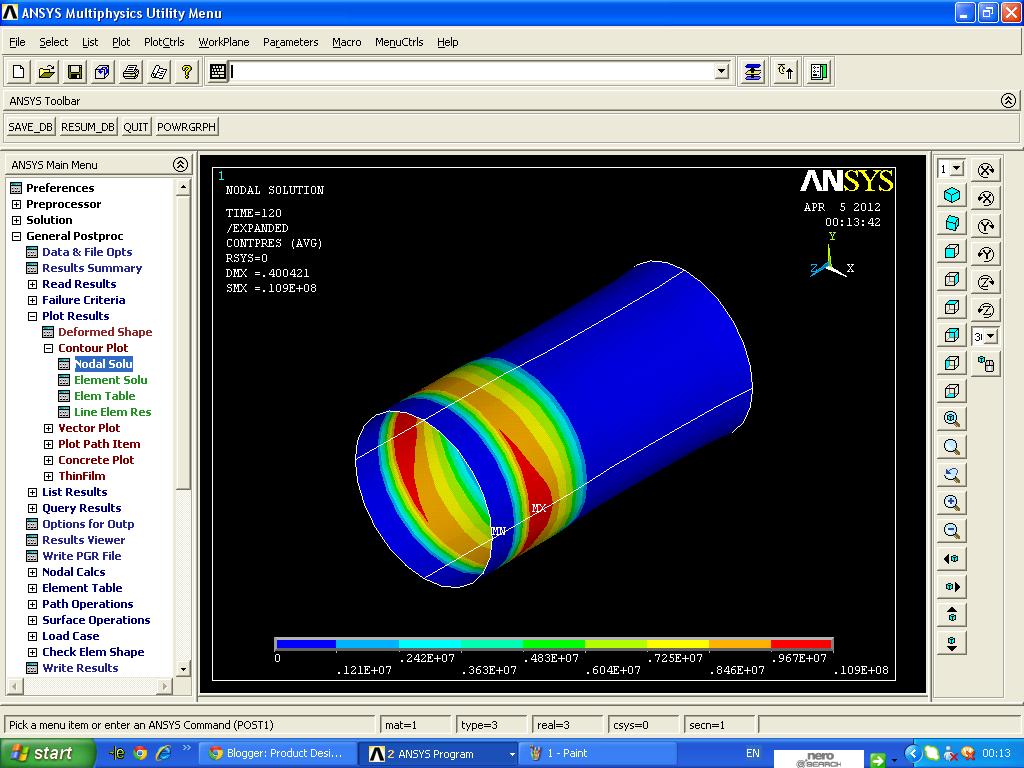Viewport: 1024px width, 768px height.
Task: Click the Contact Manager icon
Action: 818,72
